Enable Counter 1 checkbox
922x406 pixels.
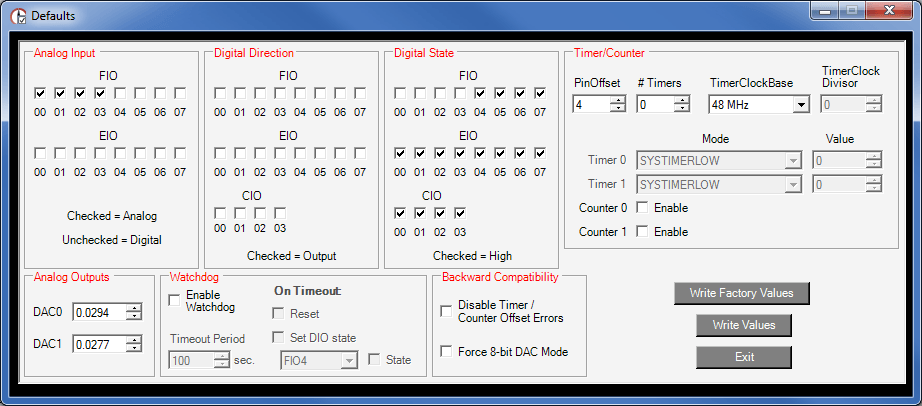click(643, 232)
